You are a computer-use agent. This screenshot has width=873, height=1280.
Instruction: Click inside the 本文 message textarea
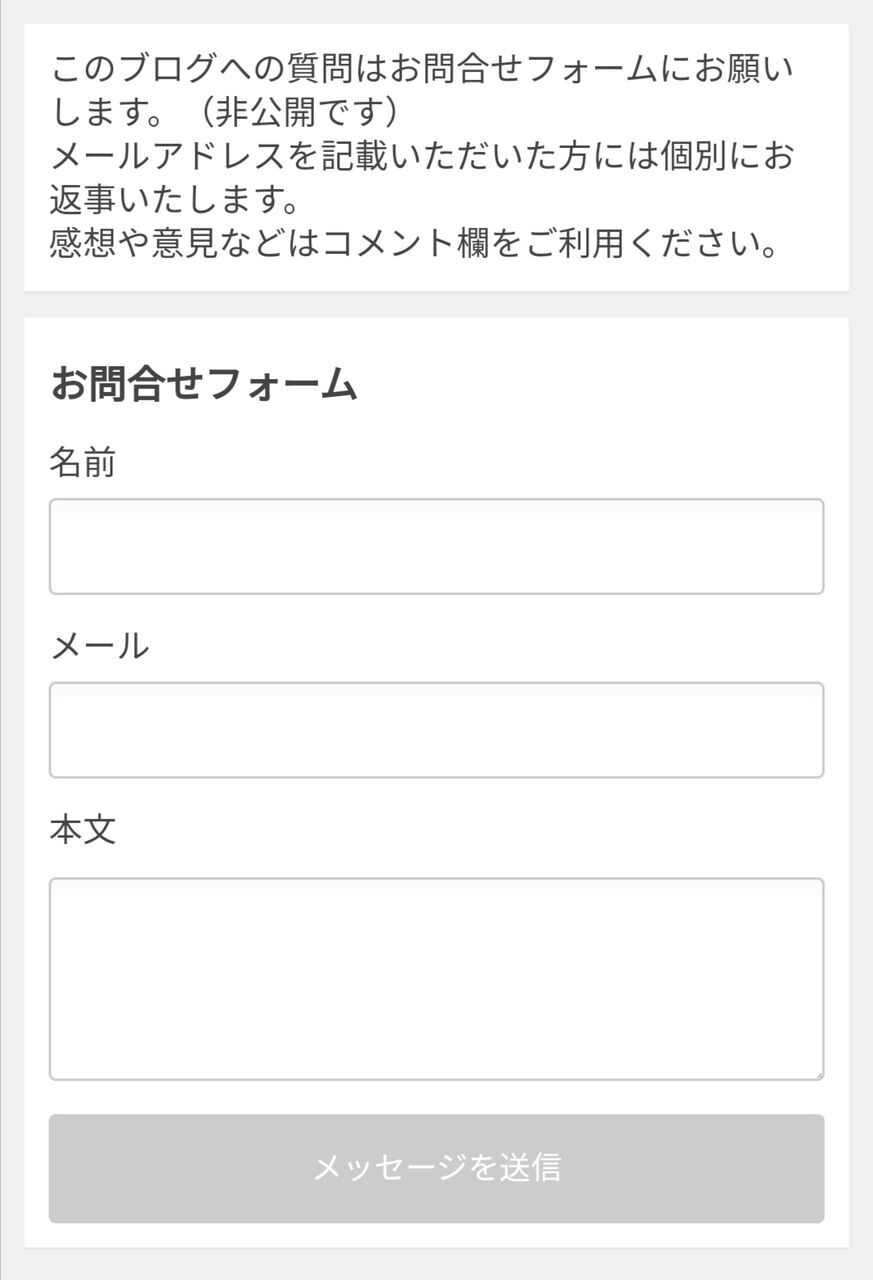[436, 978]
